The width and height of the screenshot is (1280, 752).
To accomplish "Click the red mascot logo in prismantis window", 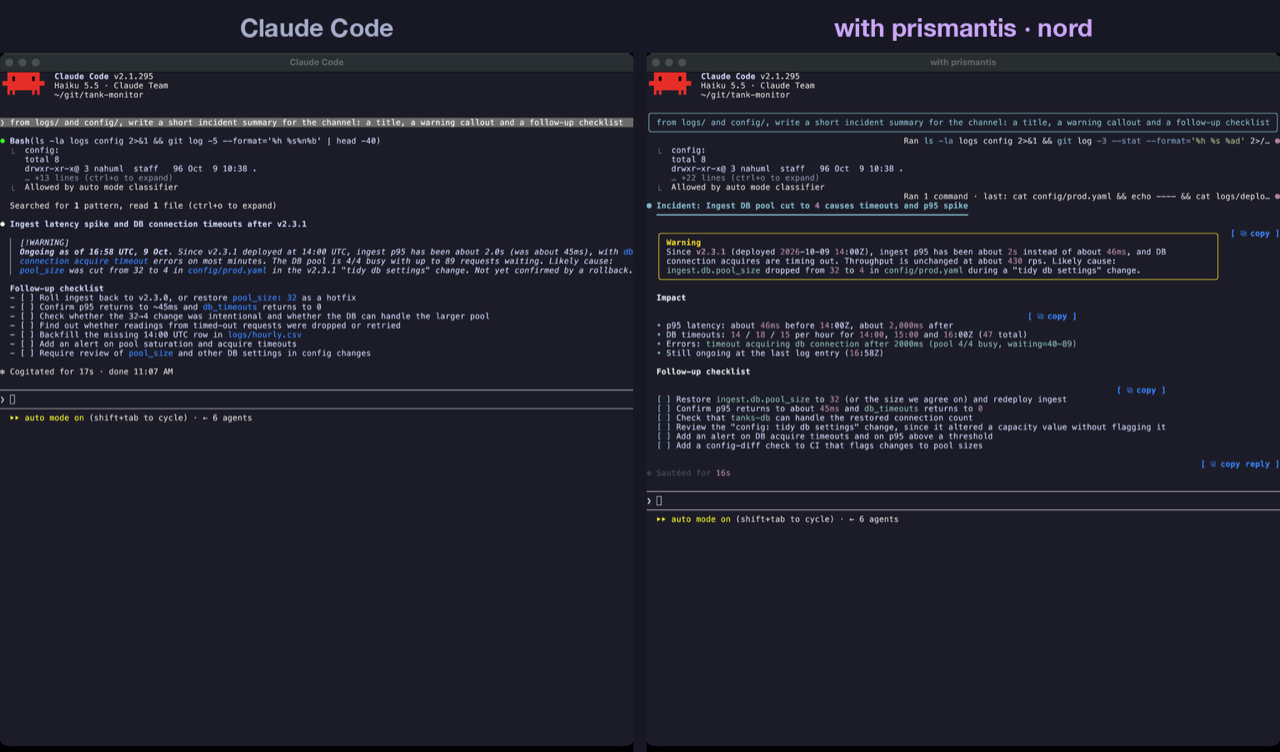I will pos(670,84).
